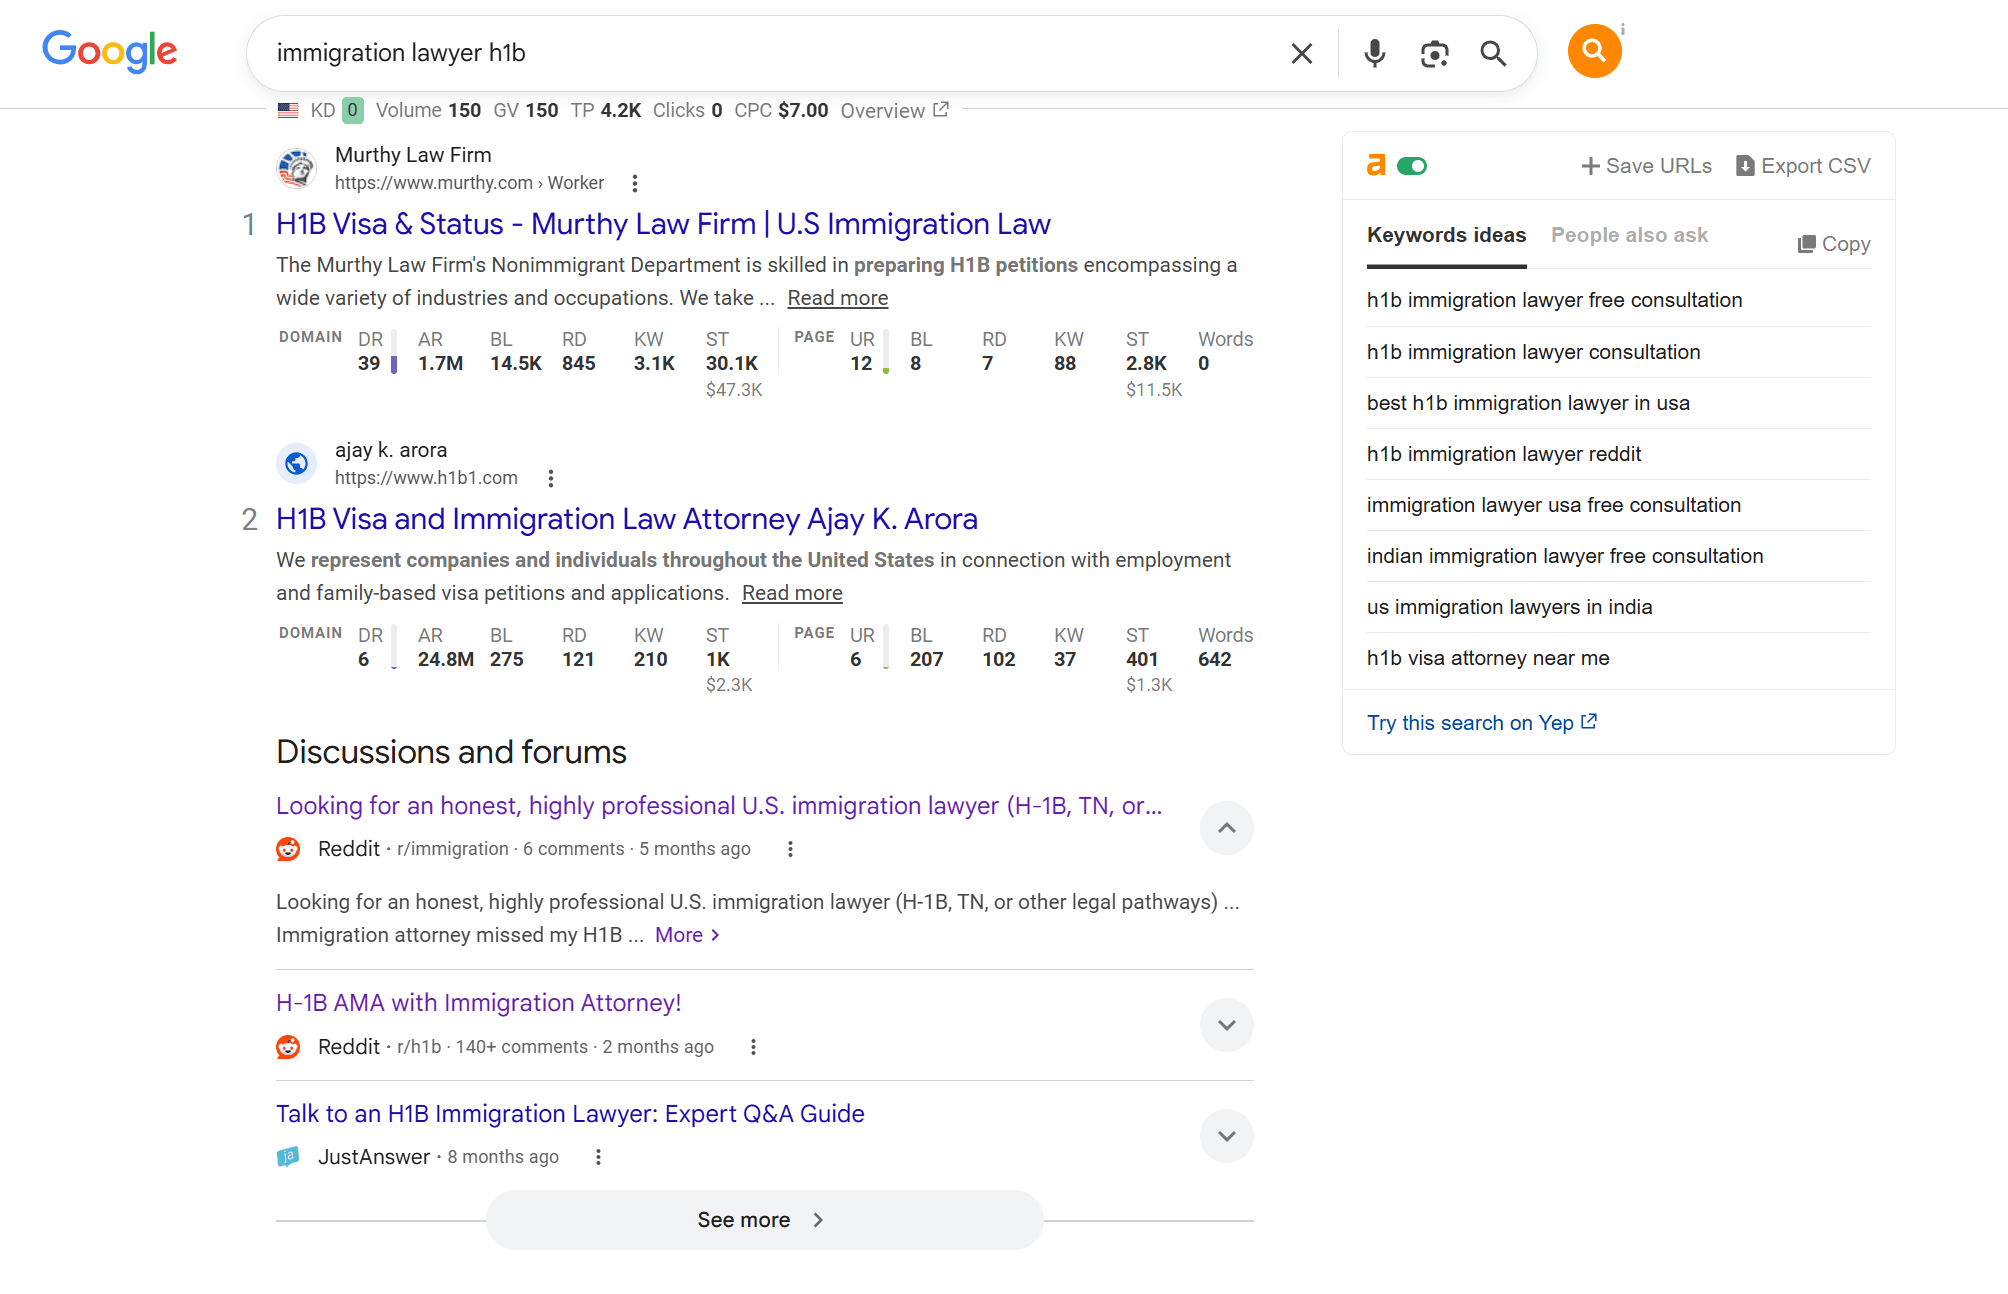Open search by image camera icon
Image resolution: width=2008 pixels, height=1294 pixels.
click(1434, 53)
